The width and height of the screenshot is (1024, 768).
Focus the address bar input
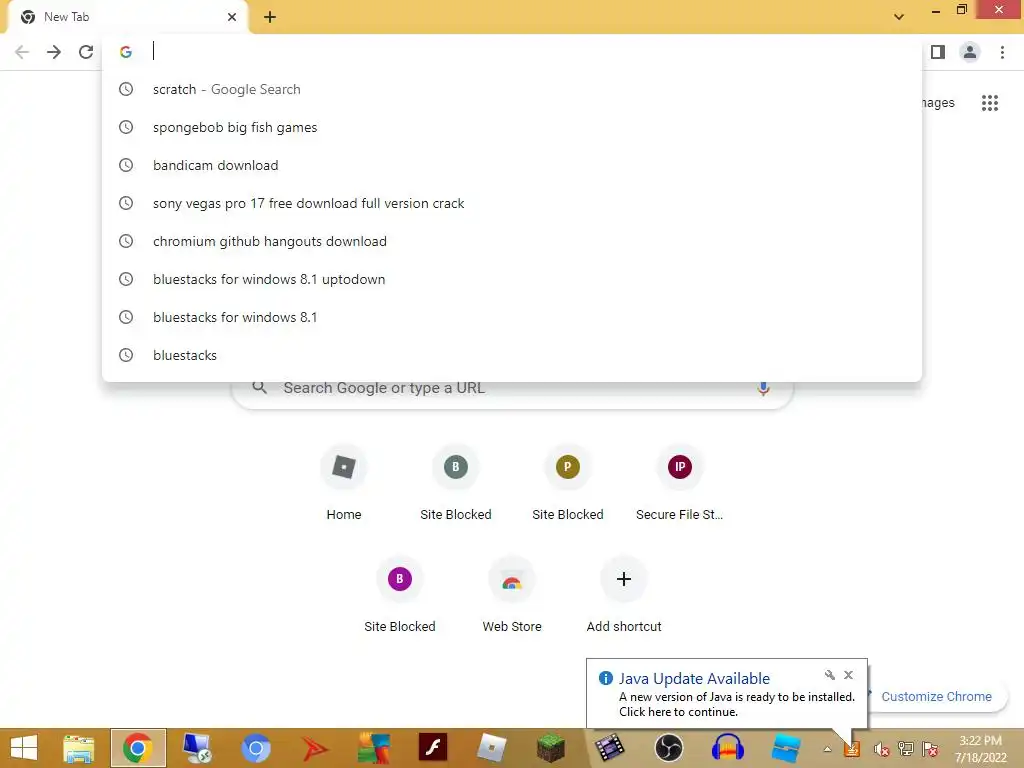coord(522,52)
